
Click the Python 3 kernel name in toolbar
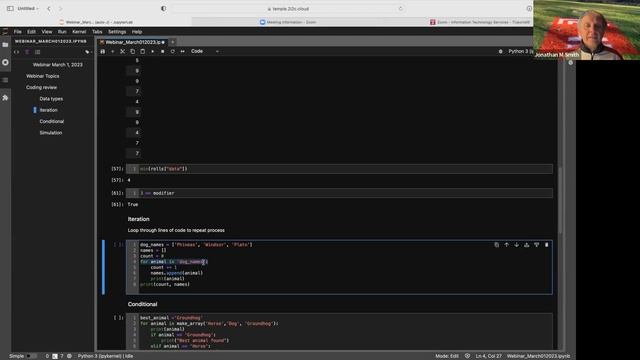[x=520, y=51]
